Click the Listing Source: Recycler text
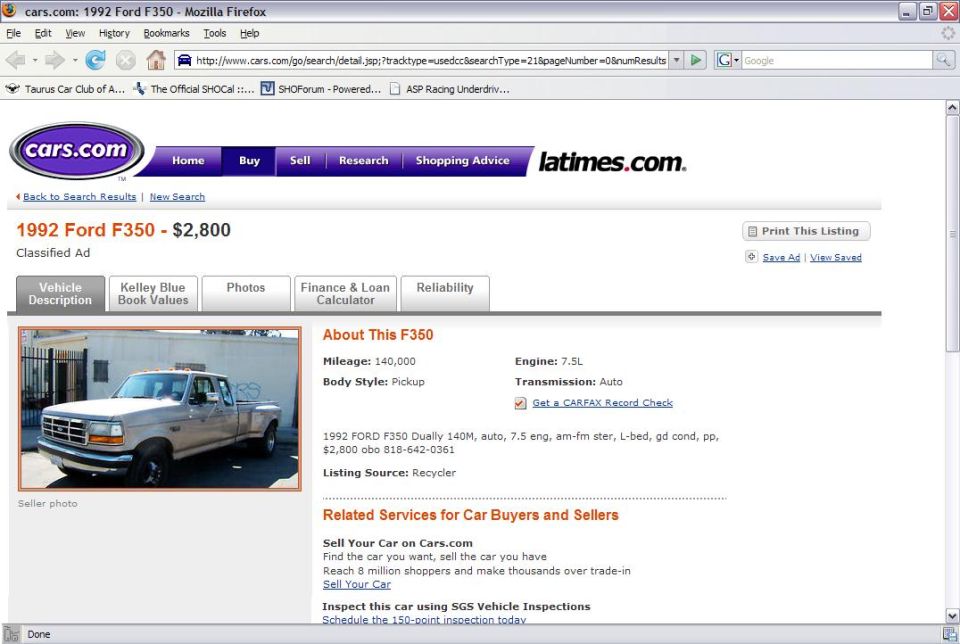 pos(389,473)
